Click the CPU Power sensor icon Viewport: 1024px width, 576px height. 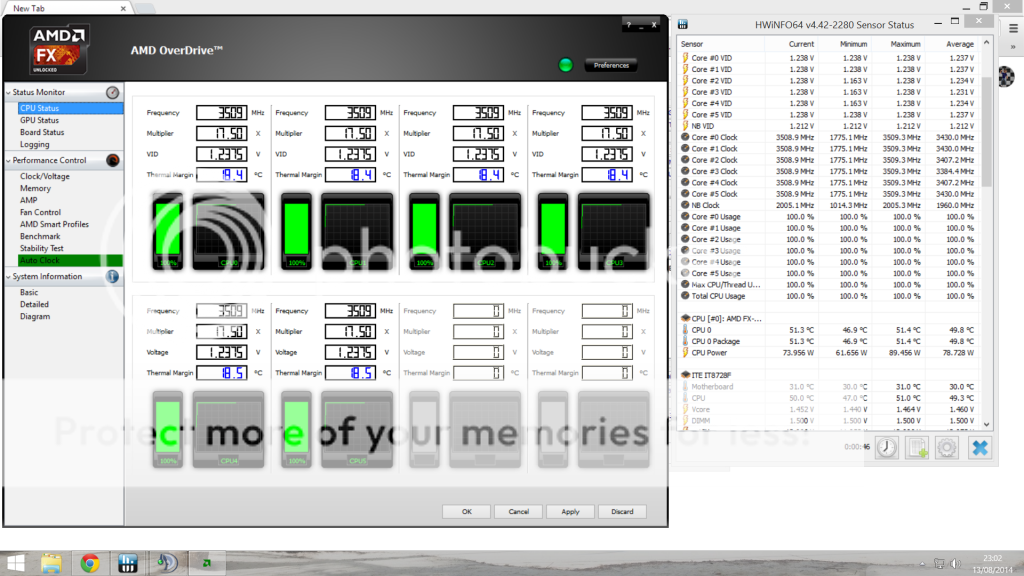[685, 353]
